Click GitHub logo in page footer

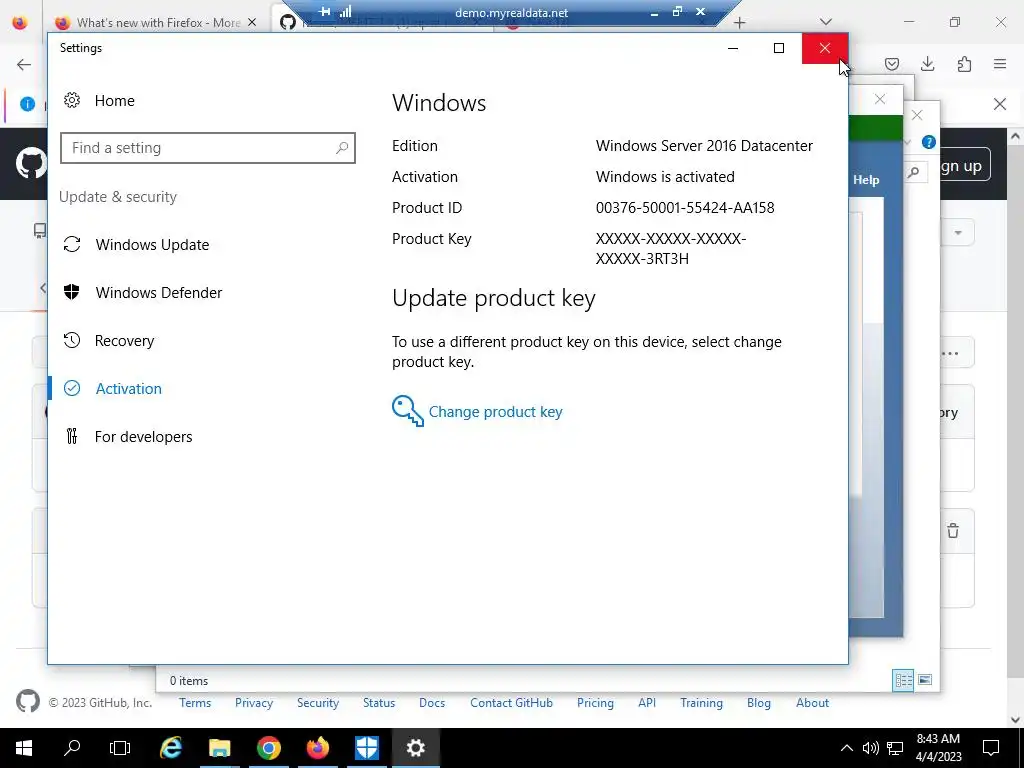27,701
